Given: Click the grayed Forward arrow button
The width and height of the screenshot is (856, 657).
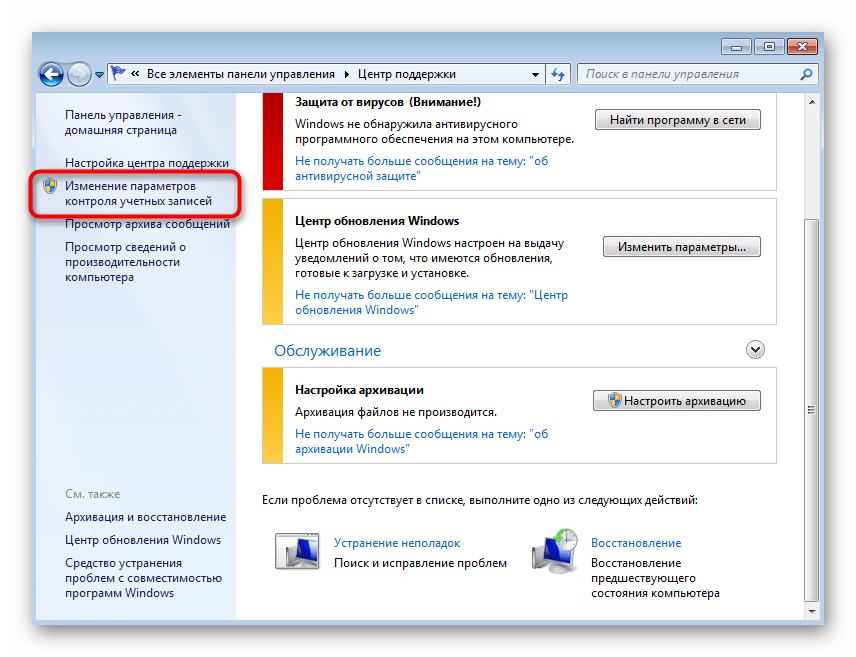Looking at the screenshot, I should [x=80, y=74].
